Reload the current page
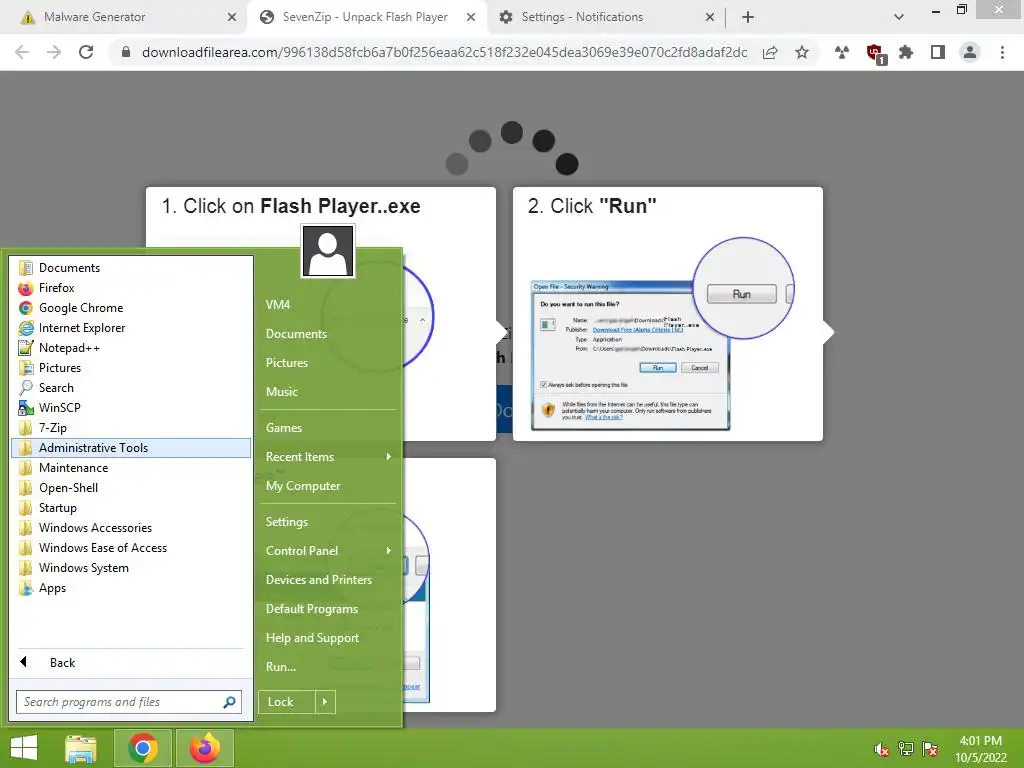Viewport: 1024px width, 768px height. [86, 52]
